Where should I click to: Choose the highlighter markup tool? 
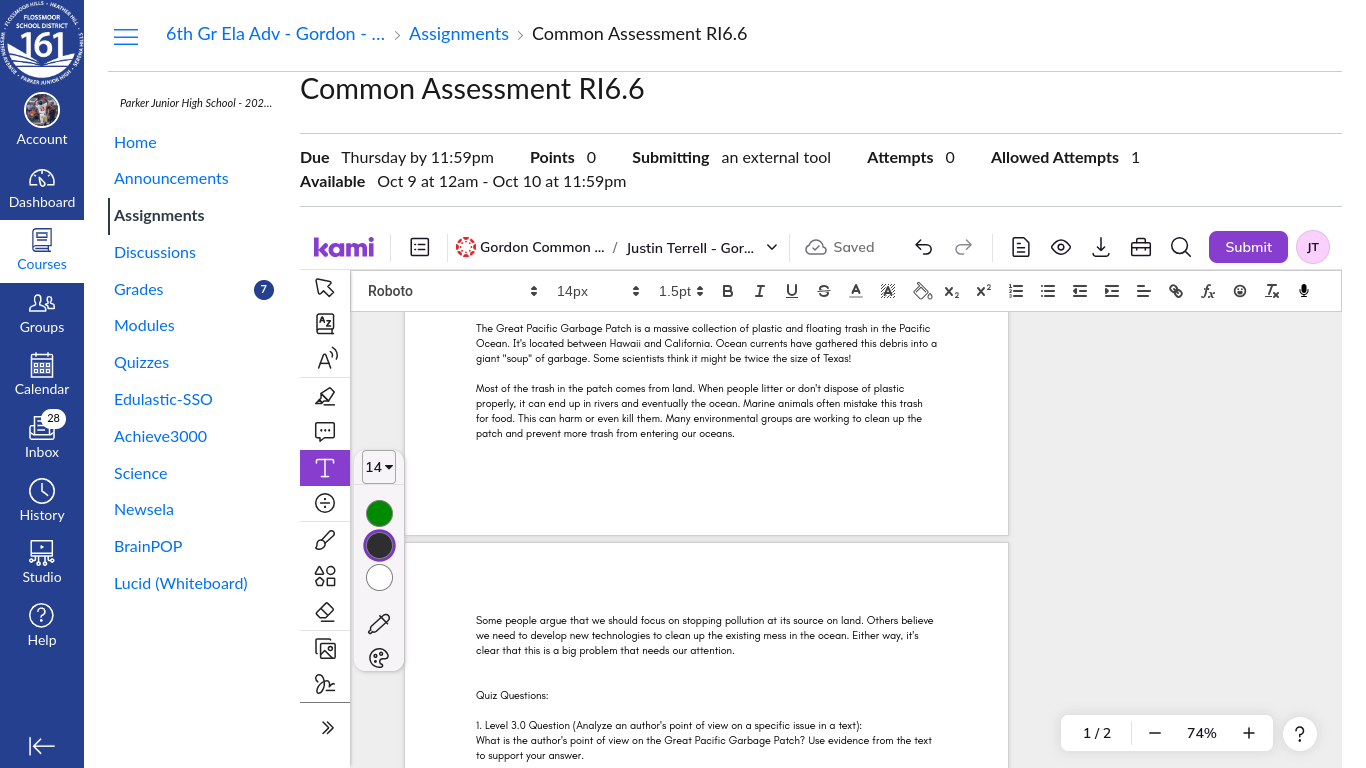point(325,396)
